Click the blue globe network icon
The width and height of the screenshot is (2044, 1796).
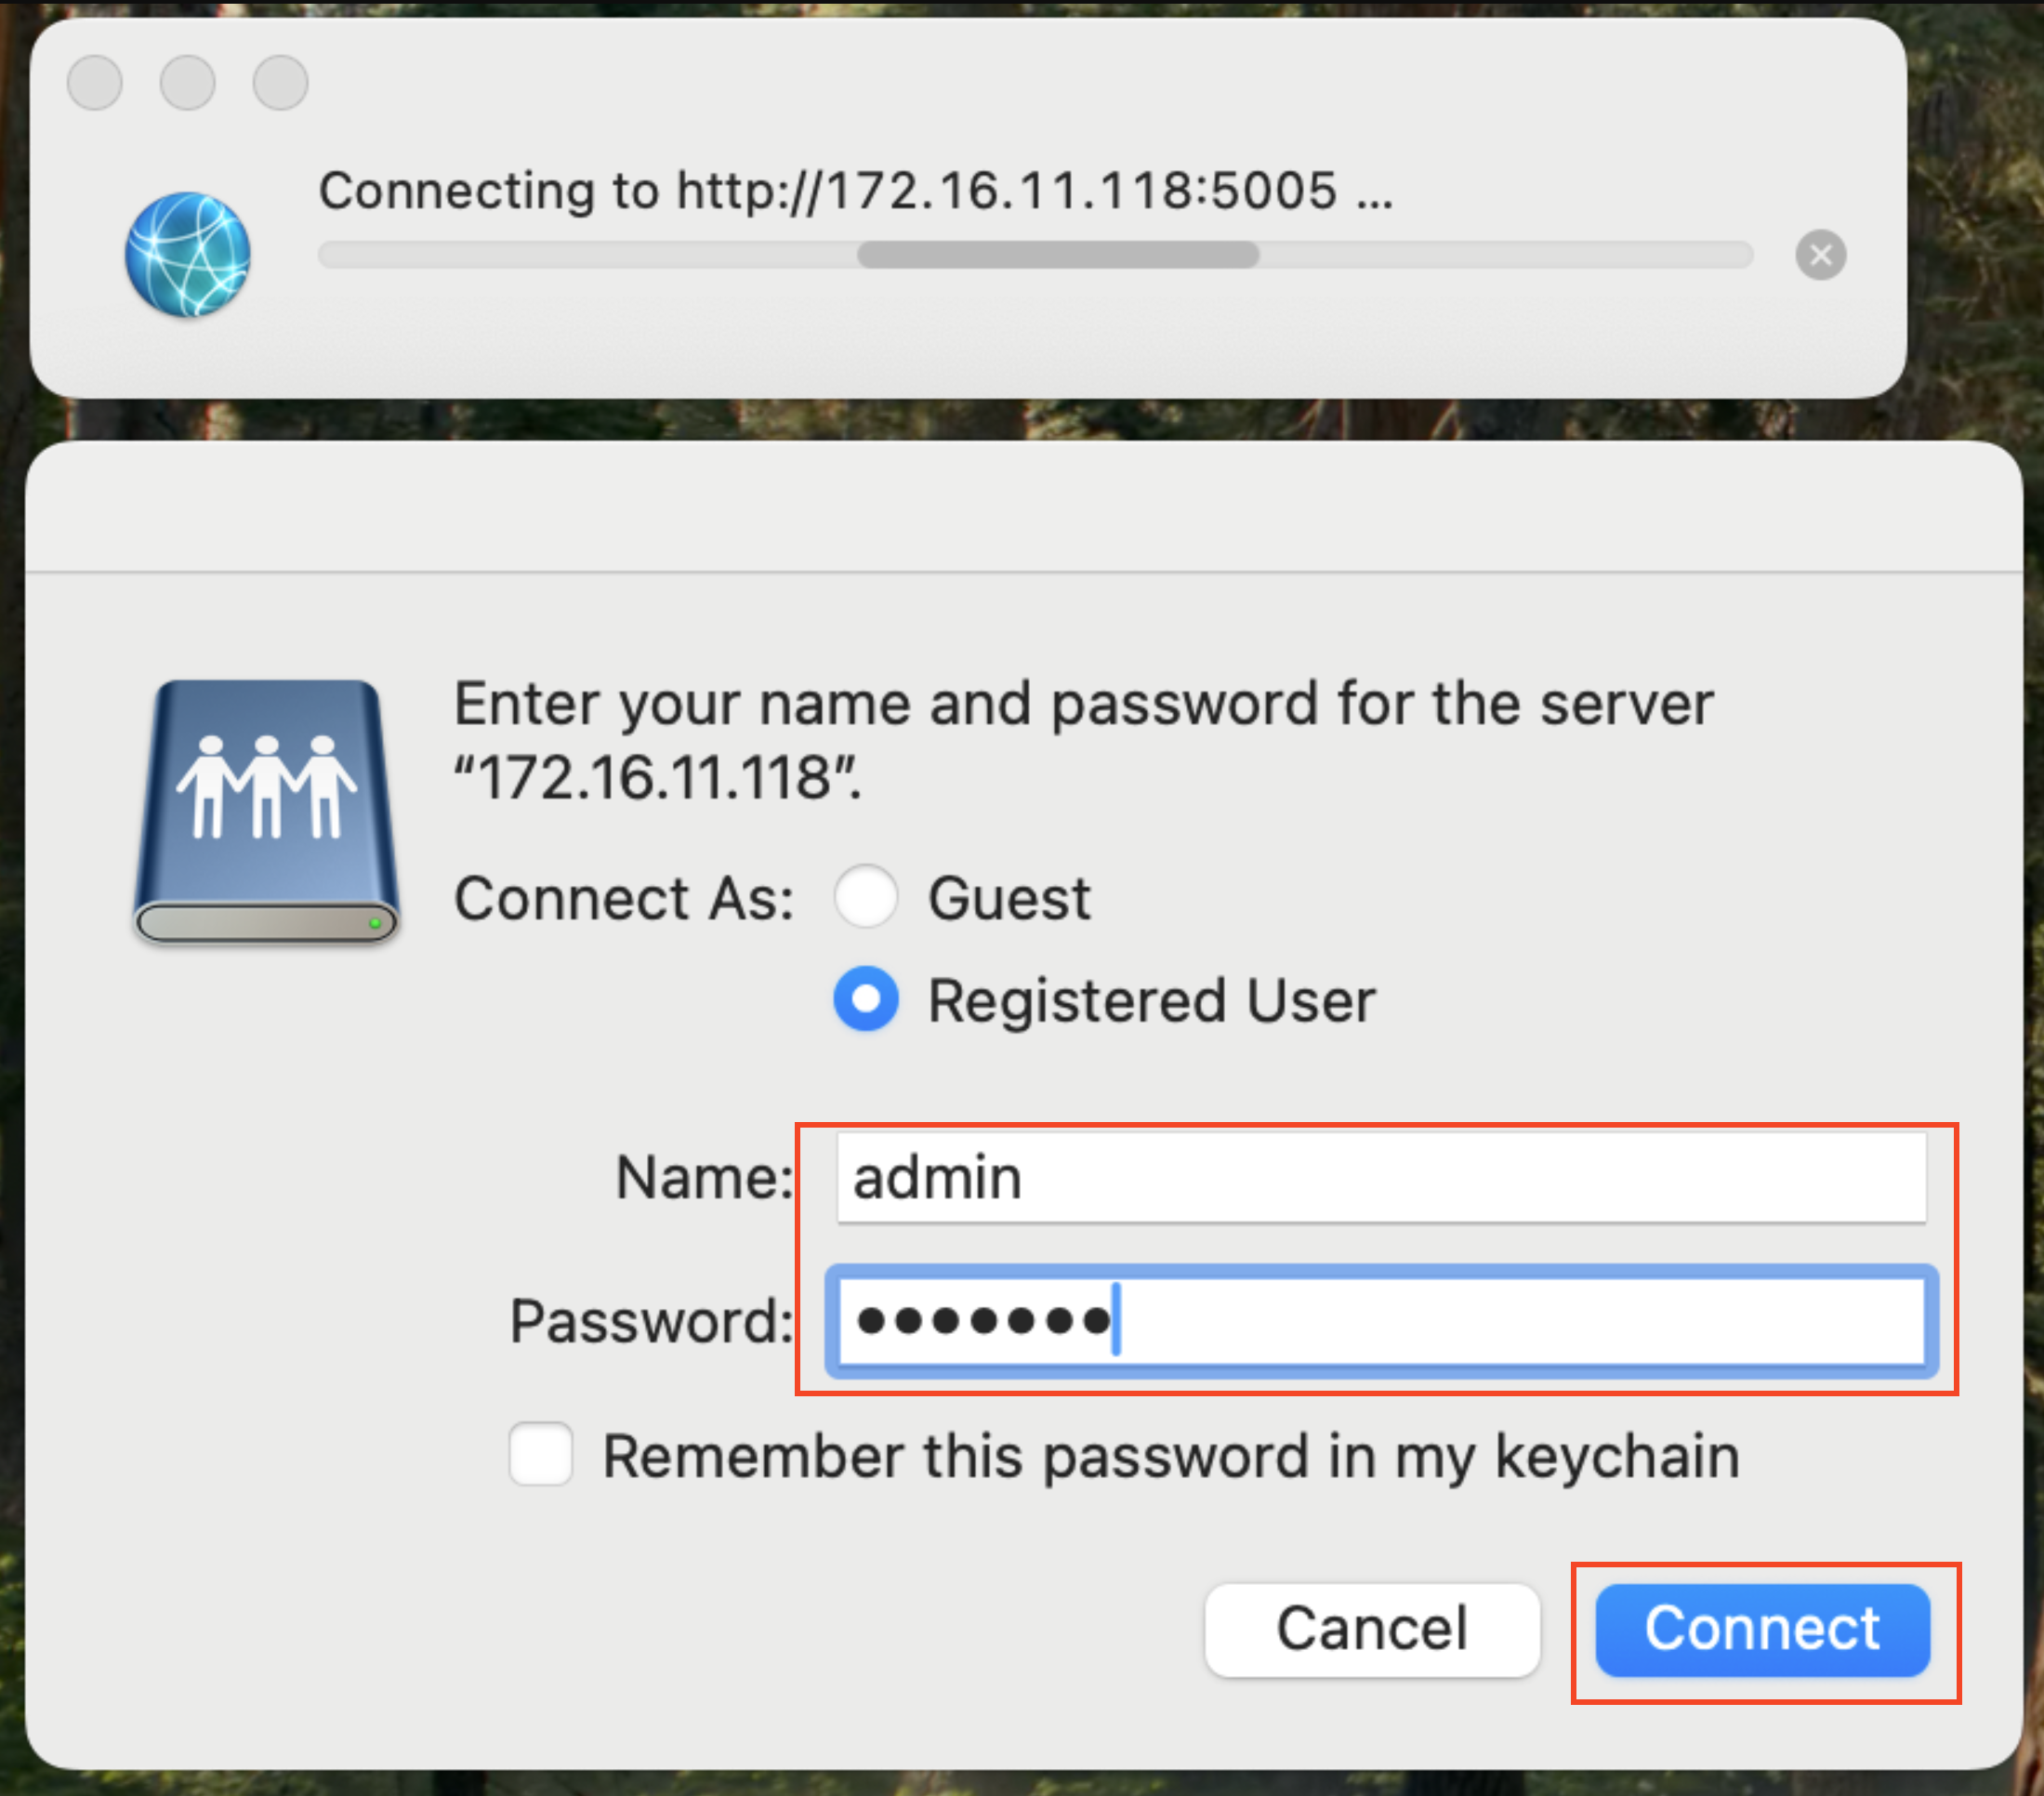[188, 254]
